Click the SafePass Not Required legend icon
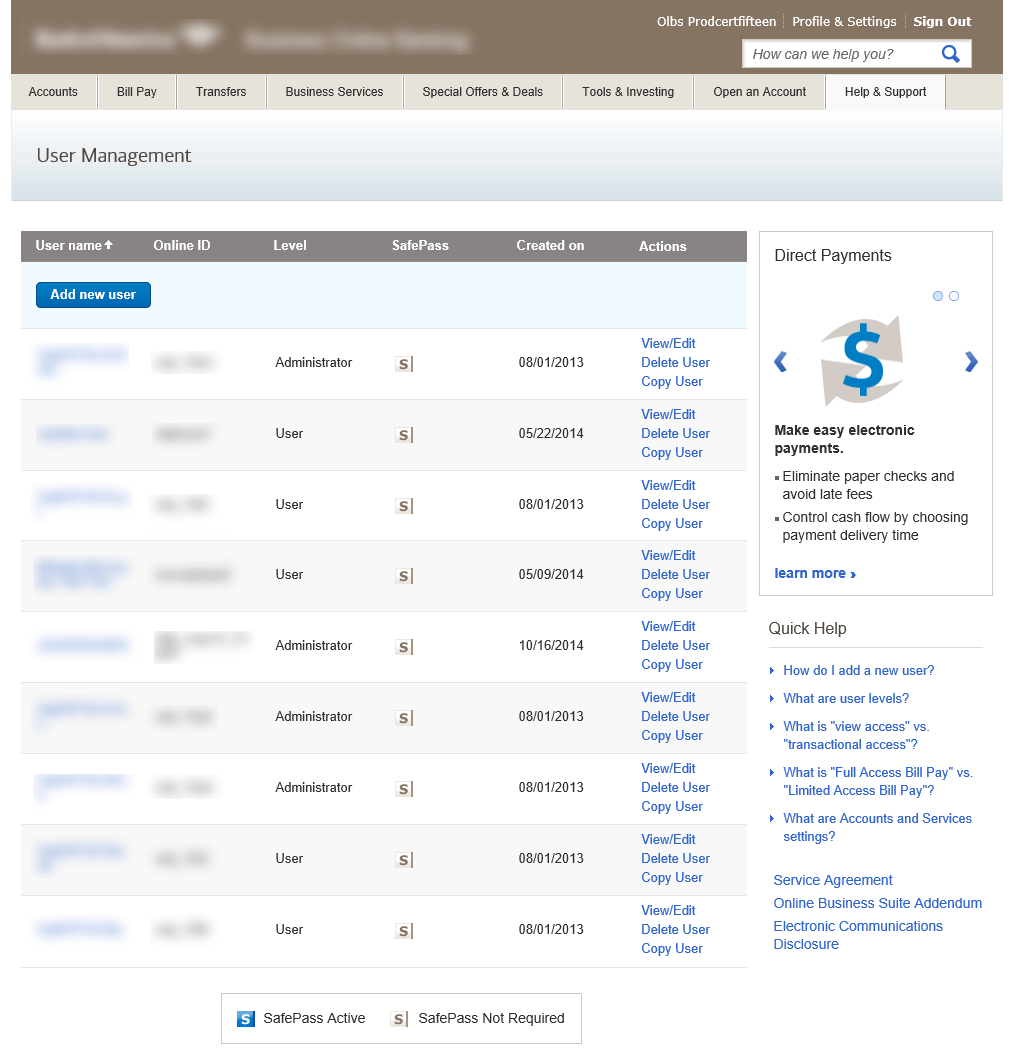 400,1019
